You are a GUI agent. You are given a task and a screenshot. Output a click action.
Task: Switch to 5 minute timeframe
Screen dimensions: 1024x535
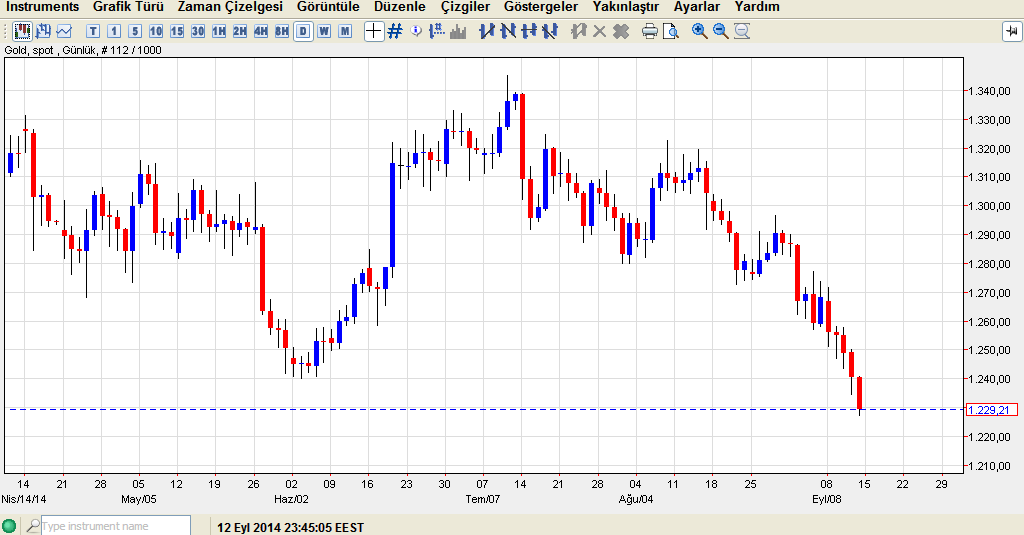pyautogui.click(x=135, y=31)
